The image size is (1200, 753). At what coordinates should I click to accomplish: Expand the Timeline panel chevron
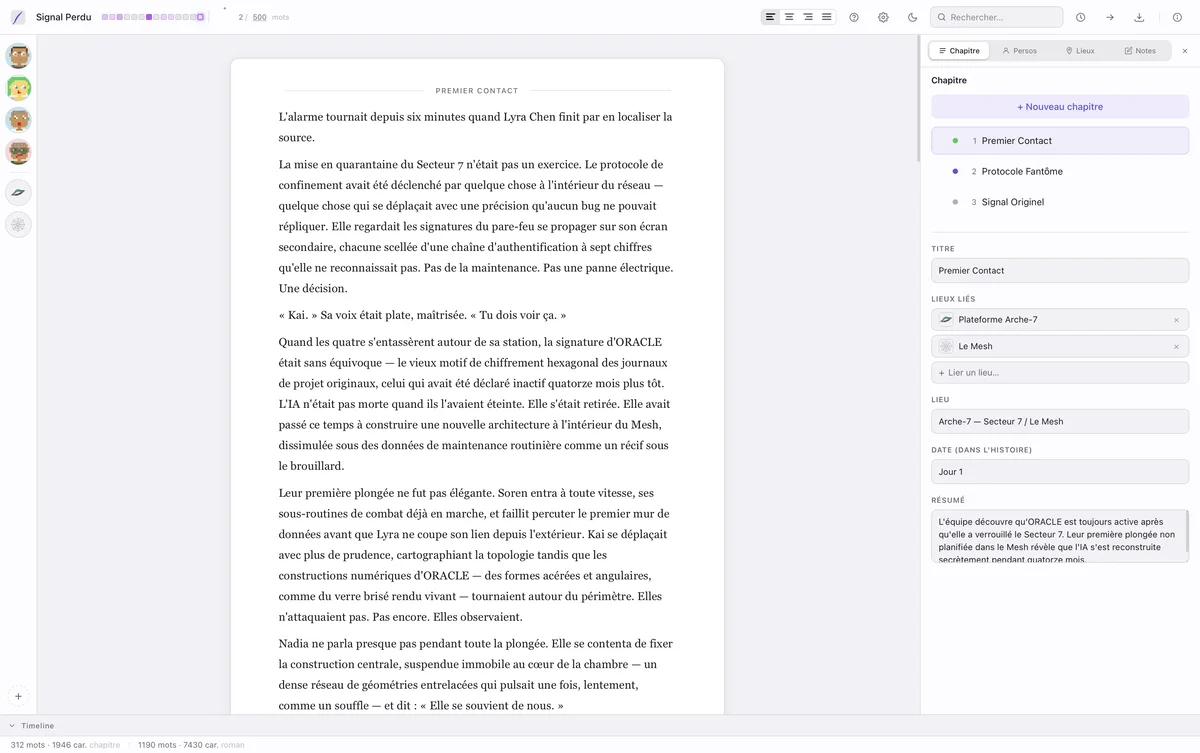point(12,726)
